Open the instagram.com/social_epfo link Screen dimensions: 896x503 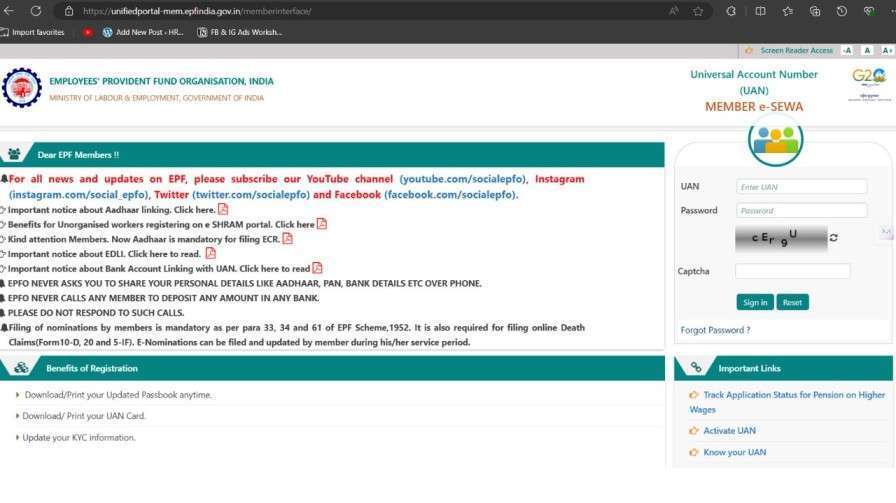click(78, 194)
